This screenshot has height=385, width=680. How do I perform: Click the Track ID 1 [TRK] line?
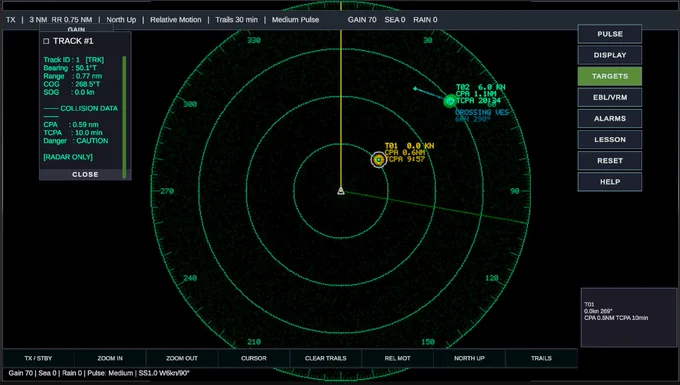pos(73,60)
